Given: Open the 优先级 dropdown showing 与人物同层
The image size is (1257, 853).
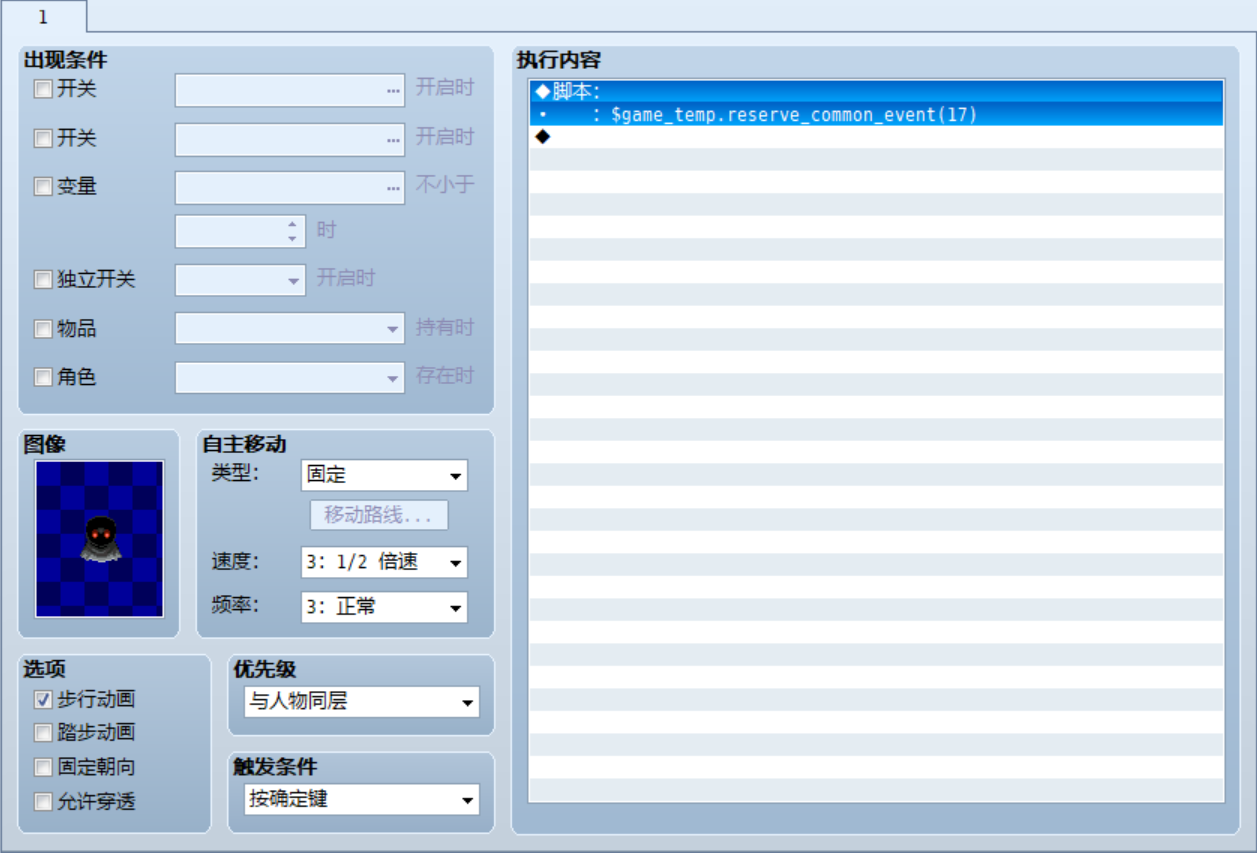Looking at the screenshot, I should (362, 702).
